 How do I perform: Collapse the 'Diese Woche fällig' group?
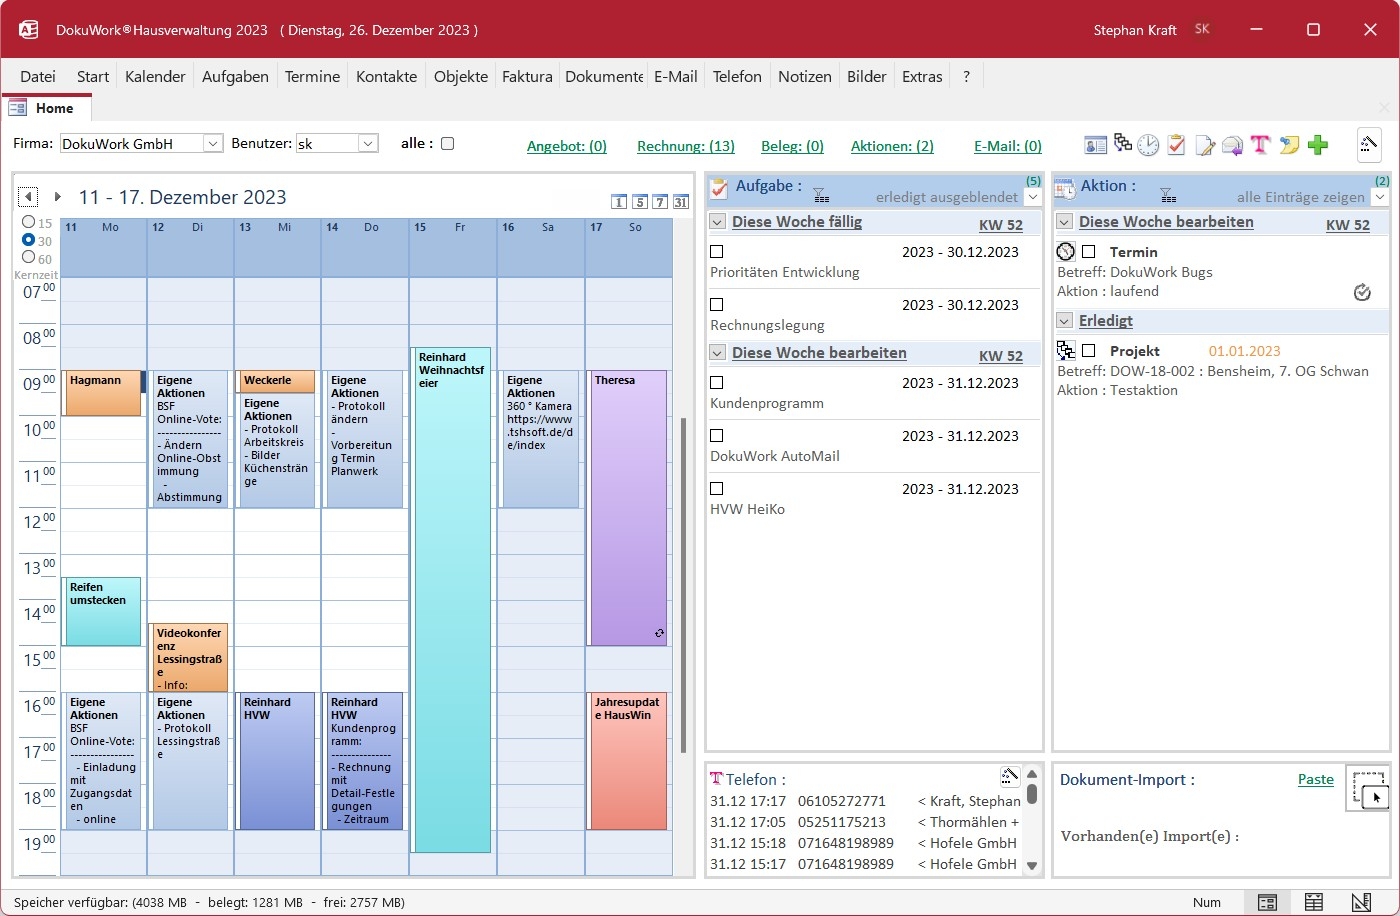[717, 222]
